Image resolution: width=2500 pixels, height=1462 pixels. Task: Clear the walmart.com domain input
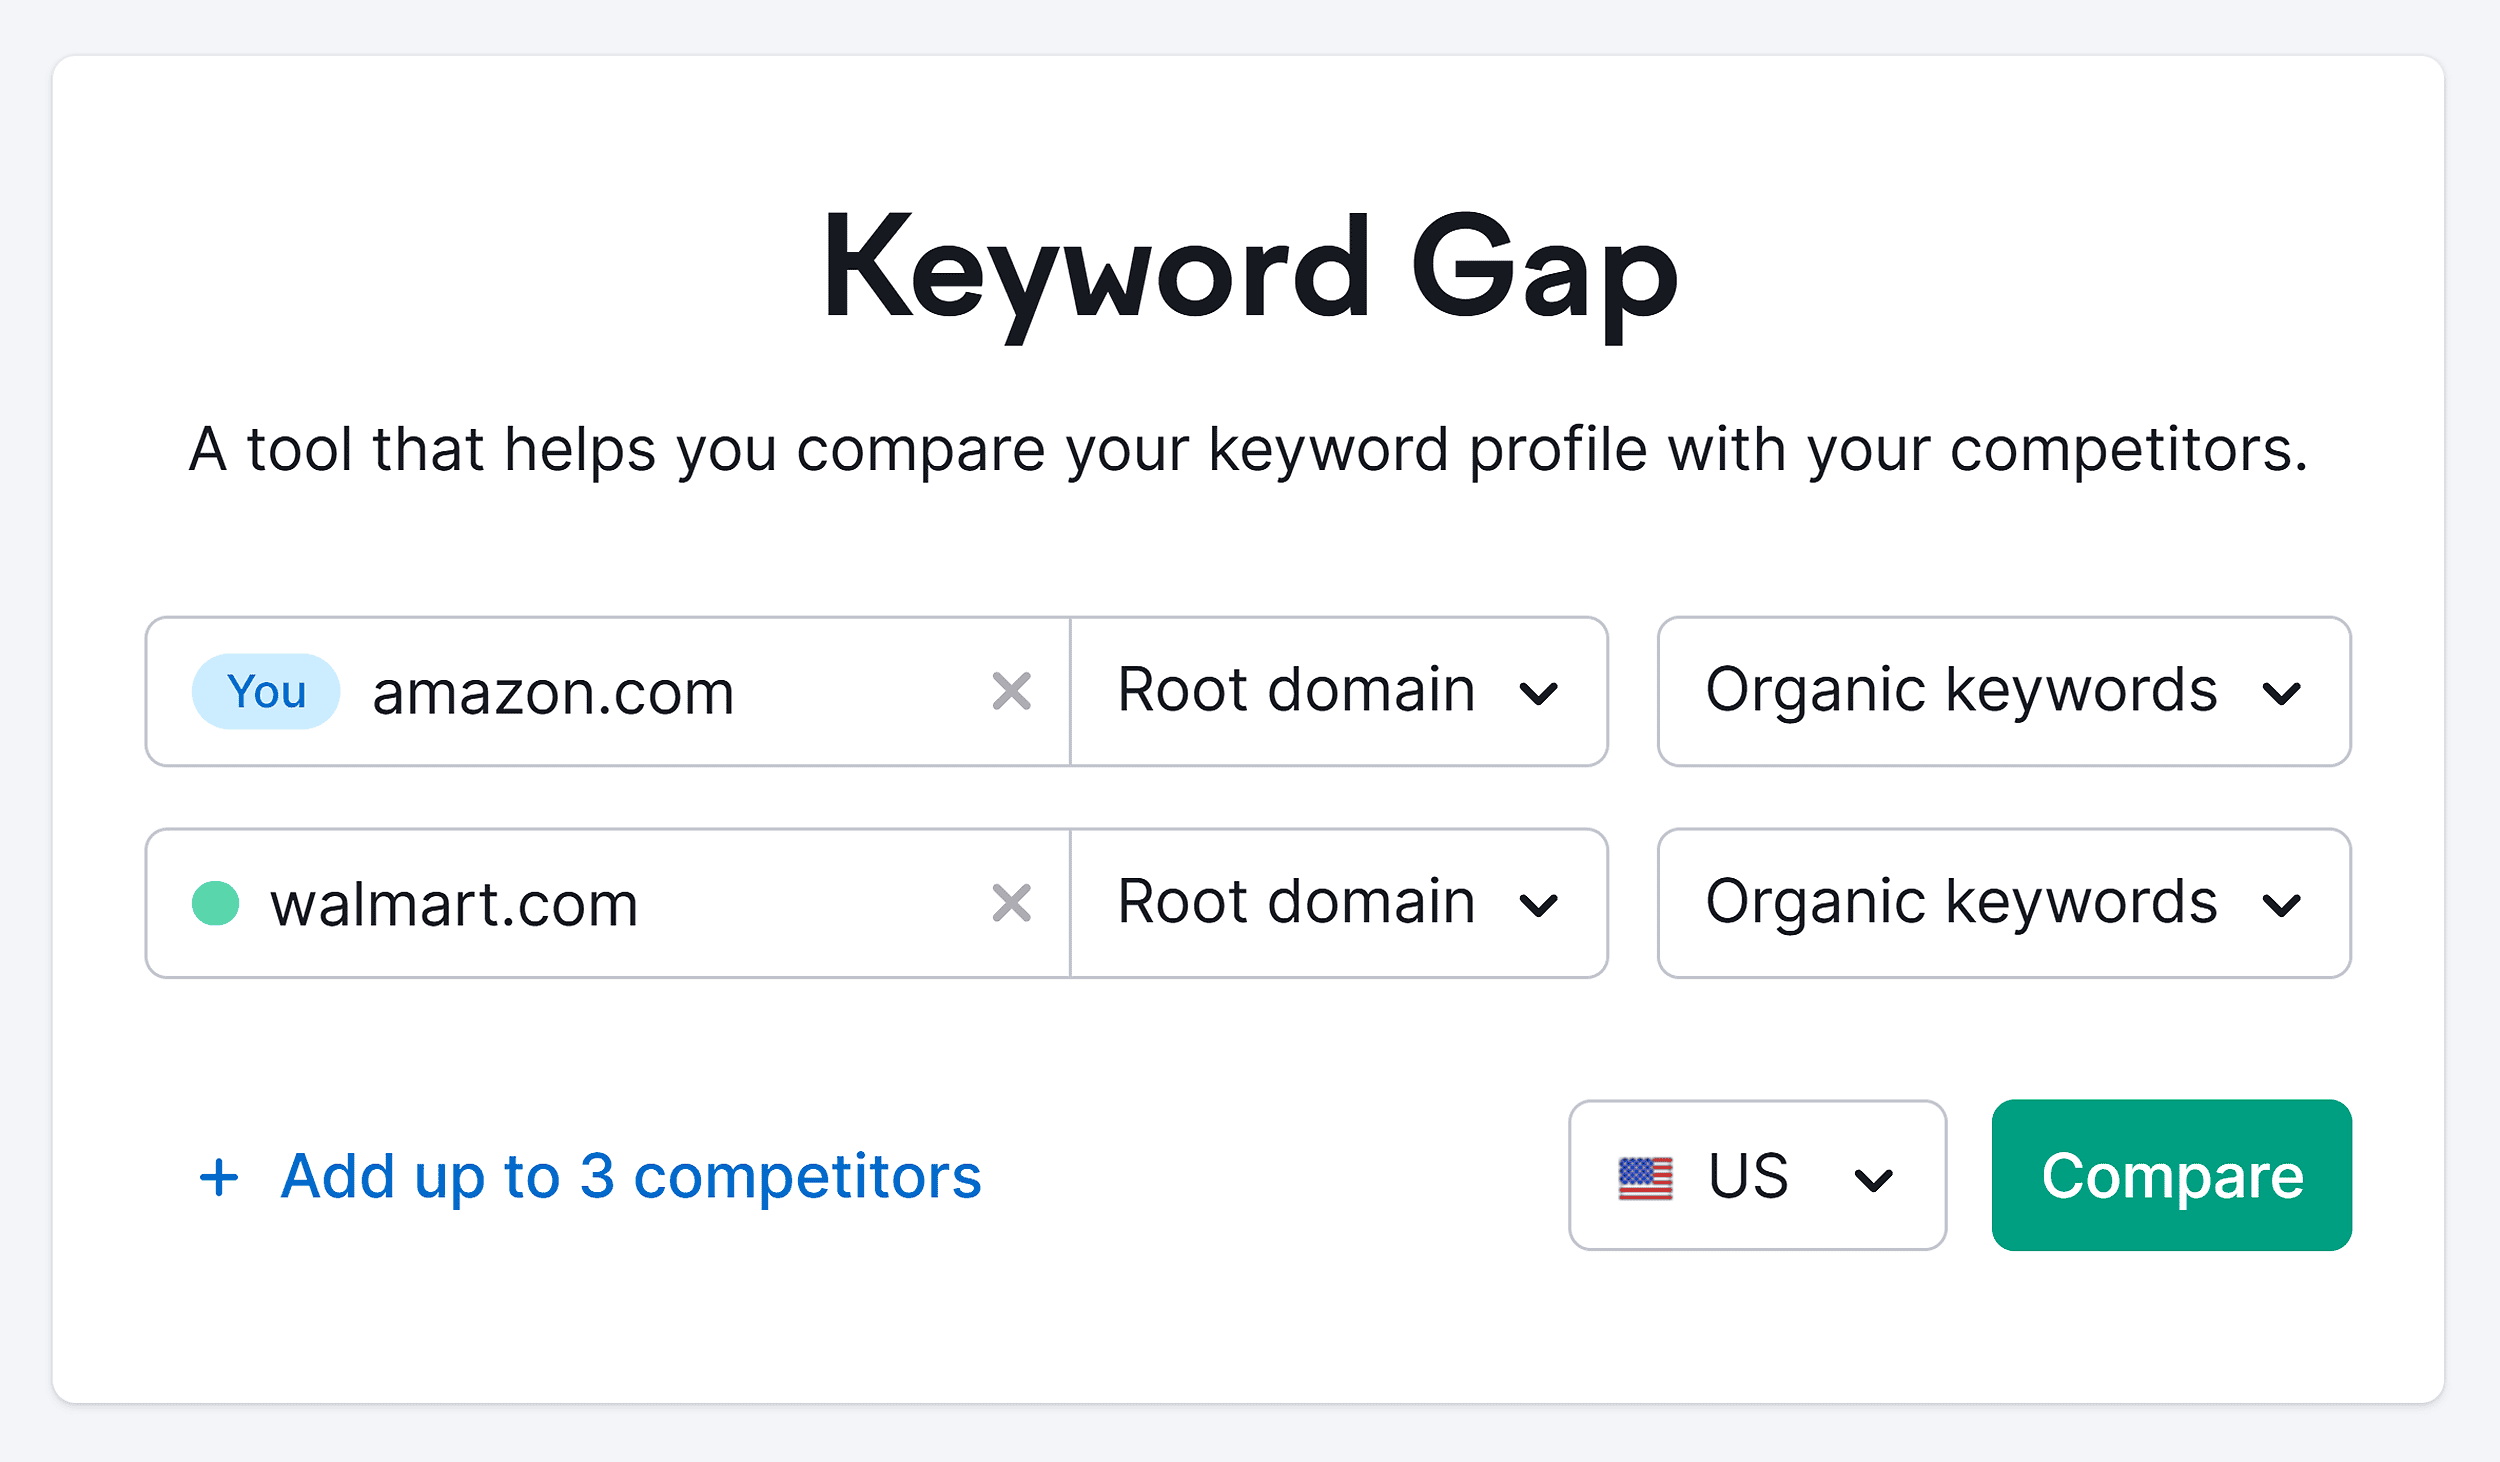(1013, 902)
